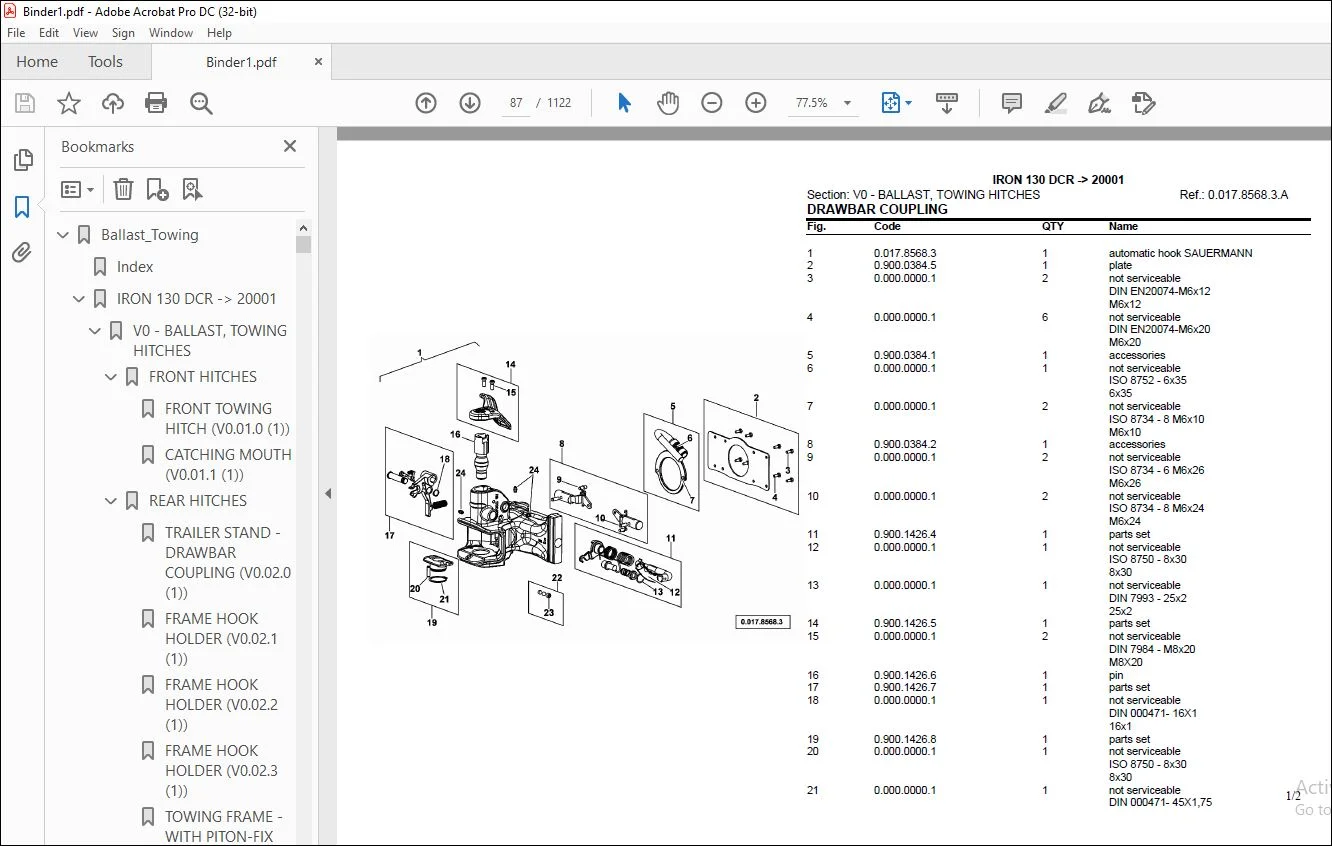Collapse the navigation pane with the arrow
The height and width of the screenshot is (846, 1332).
coord(328,493)
